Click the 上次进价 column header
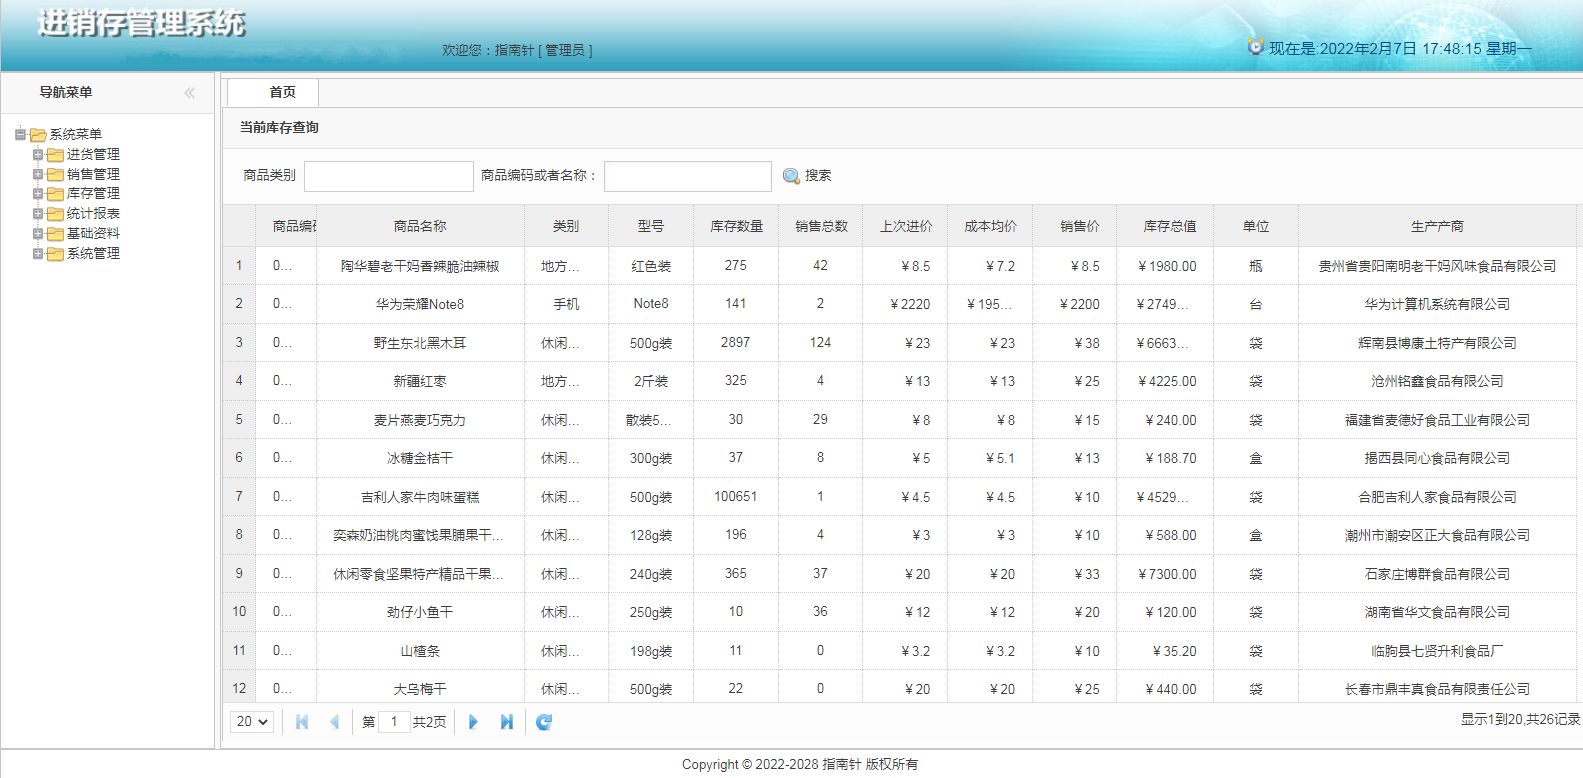The width and height of the screenshot is (1583, 778). [x=906, y=227]
